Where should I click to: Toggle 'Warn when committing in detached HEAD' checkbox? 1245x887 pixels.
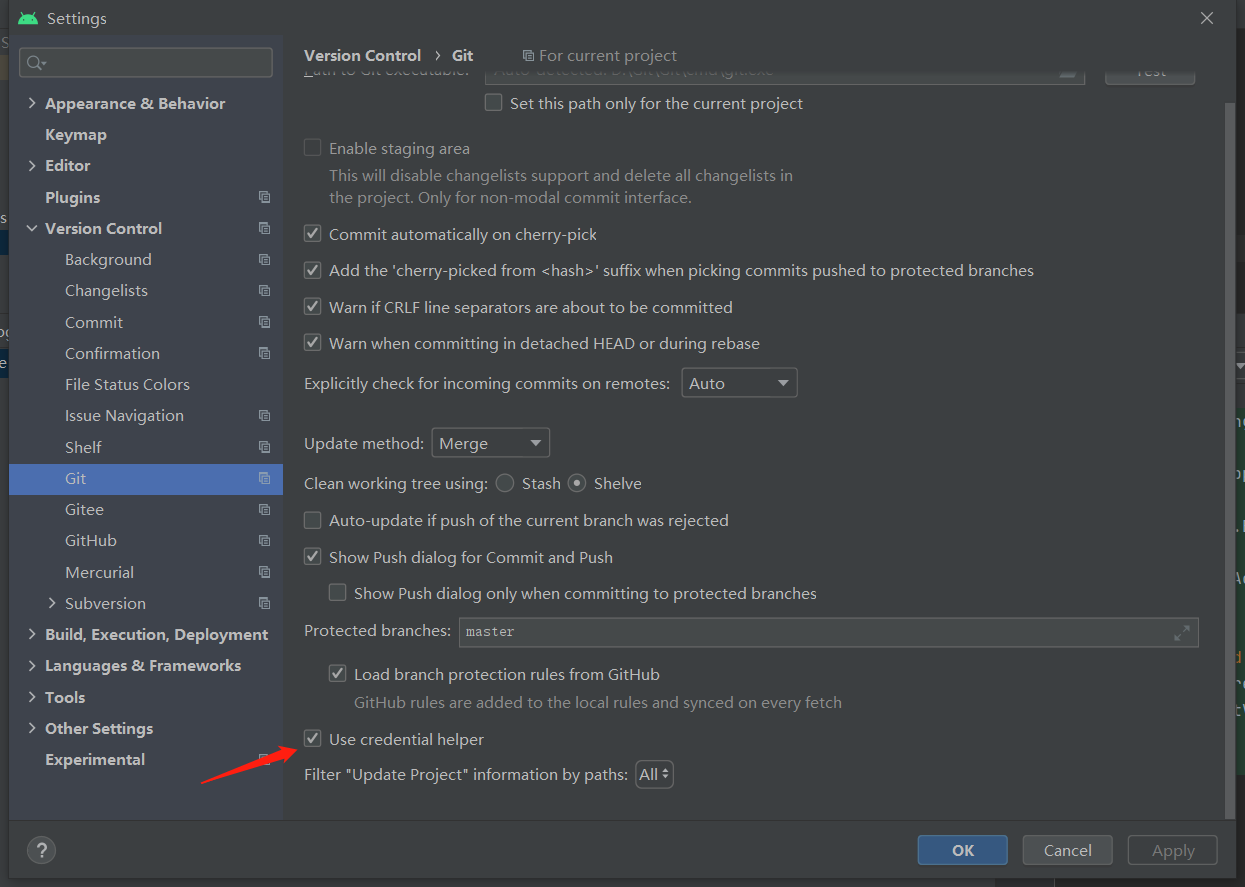click(x=313, y=343)
